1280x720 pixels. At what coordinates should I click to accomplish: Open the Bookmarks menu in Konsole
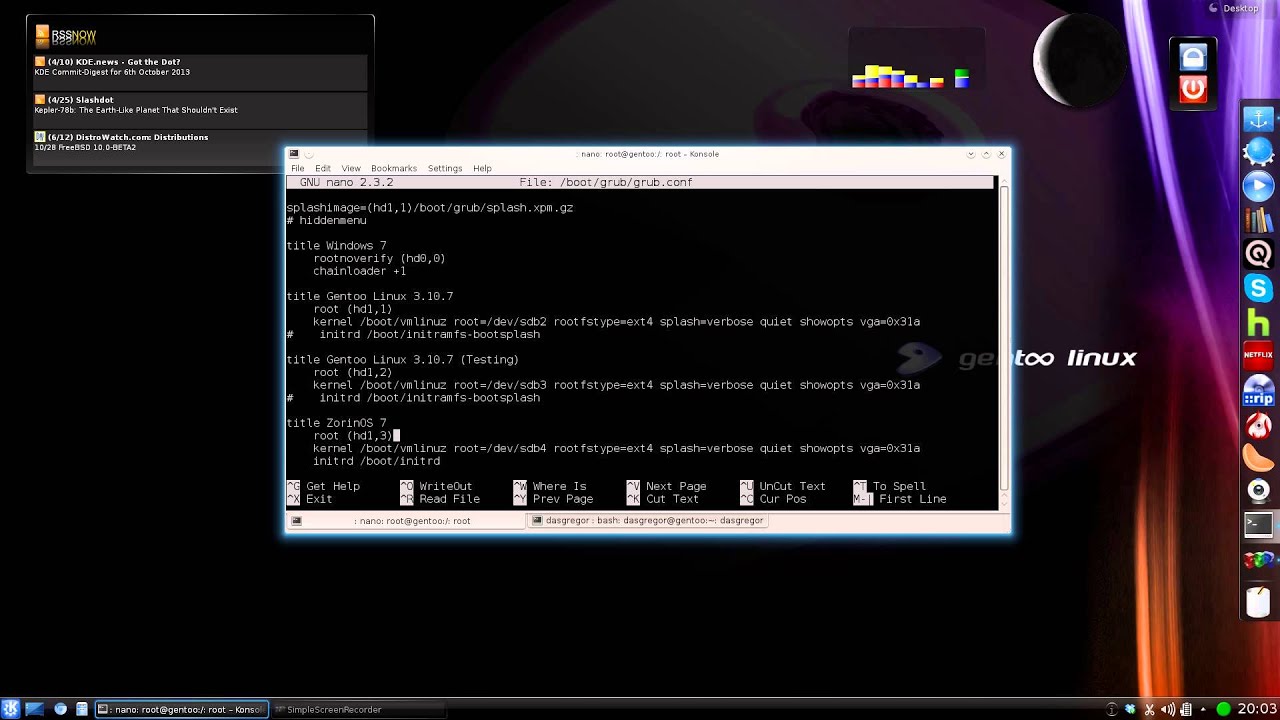tap(394, 168)
